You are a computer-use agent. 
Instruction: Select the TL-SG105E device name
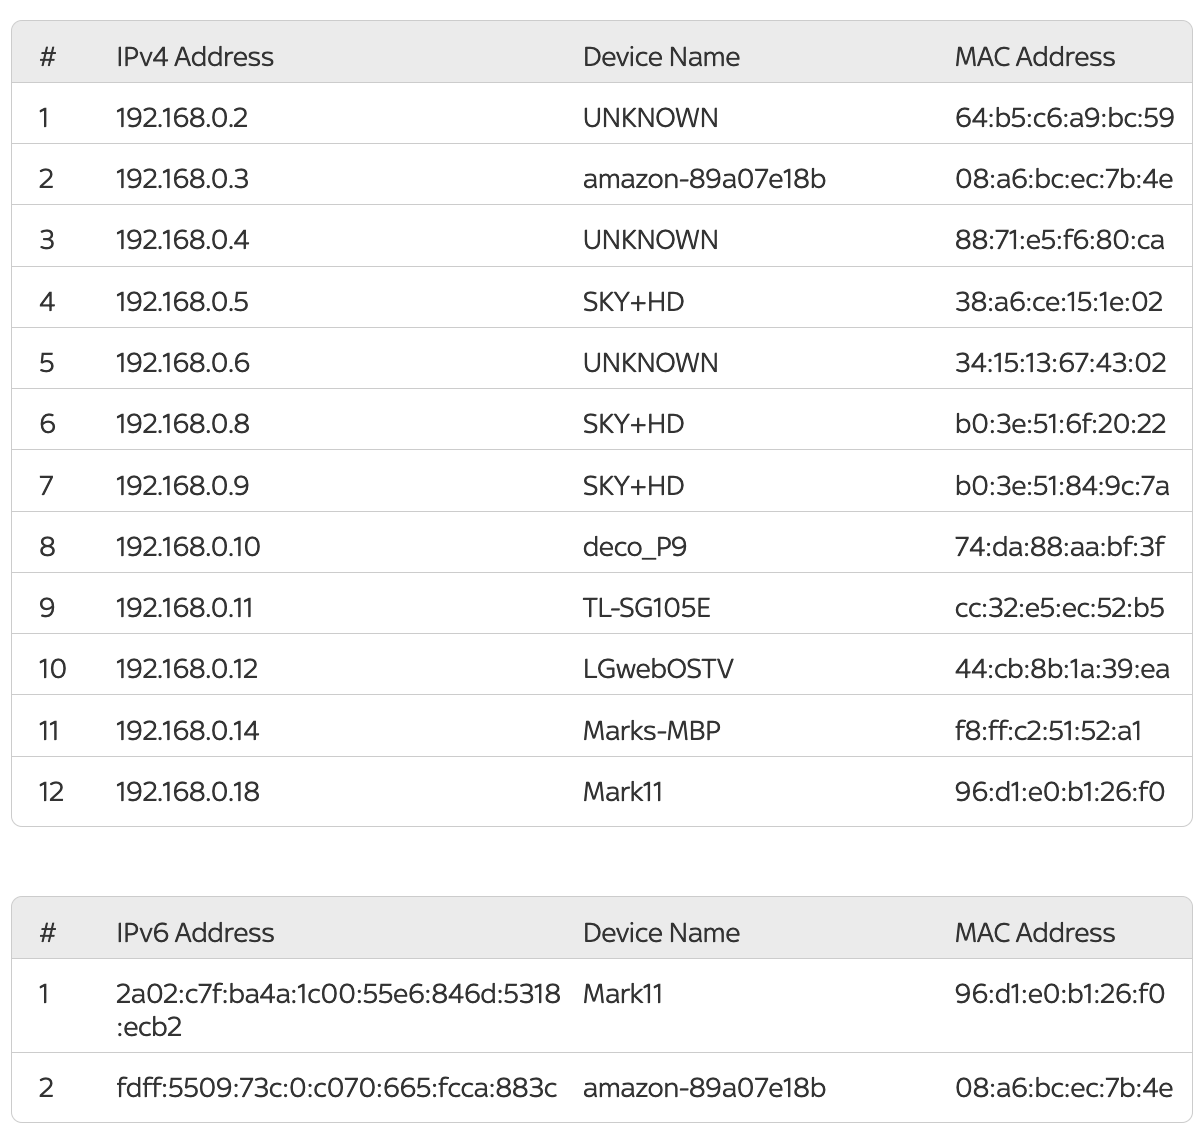coord(646,608)
